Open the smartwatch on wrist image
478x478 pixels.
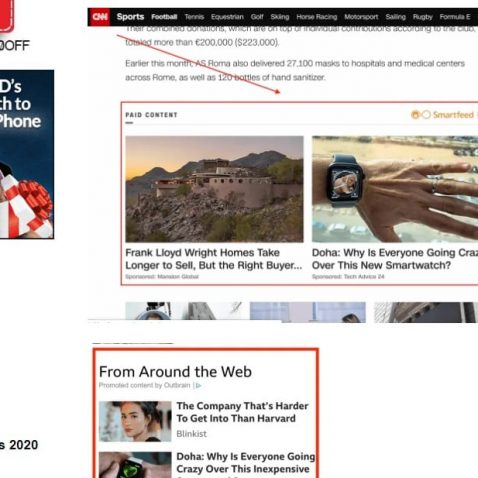395,189
